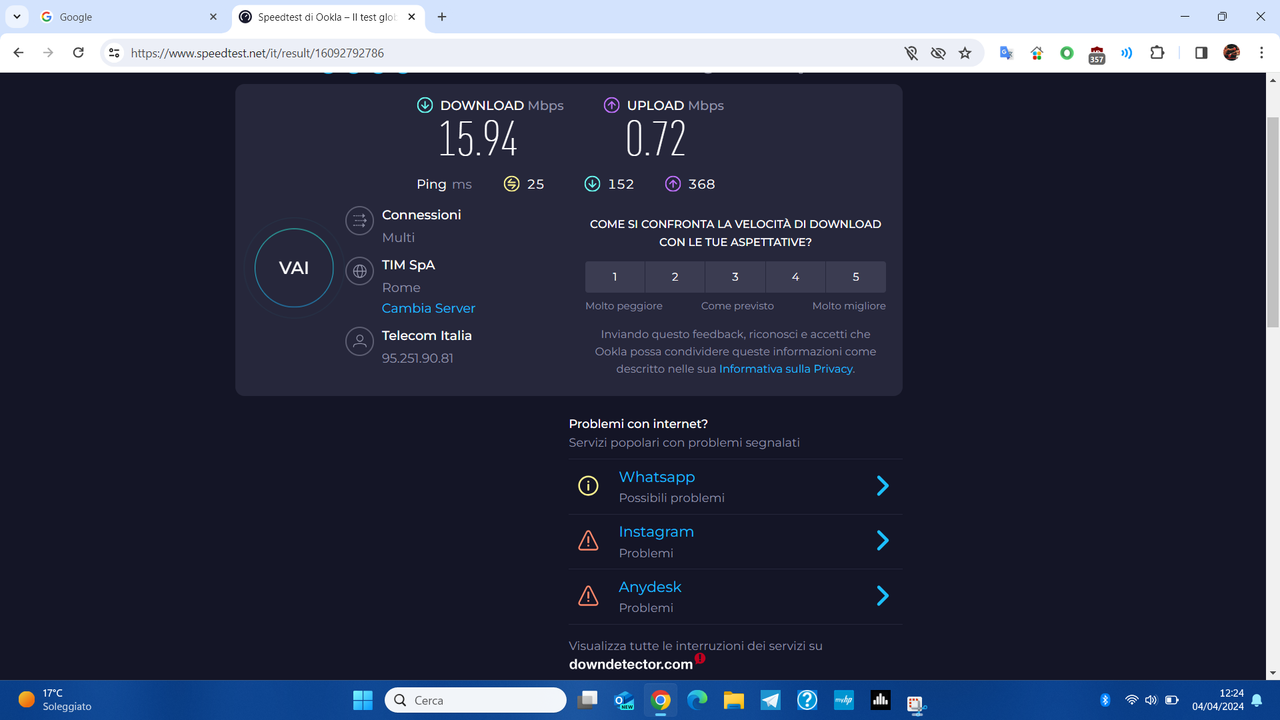The width and height of the screenshot is (1280, 720).
Task: Click the upload arrow icon next to UPLOAD
Action: [612, 105]
